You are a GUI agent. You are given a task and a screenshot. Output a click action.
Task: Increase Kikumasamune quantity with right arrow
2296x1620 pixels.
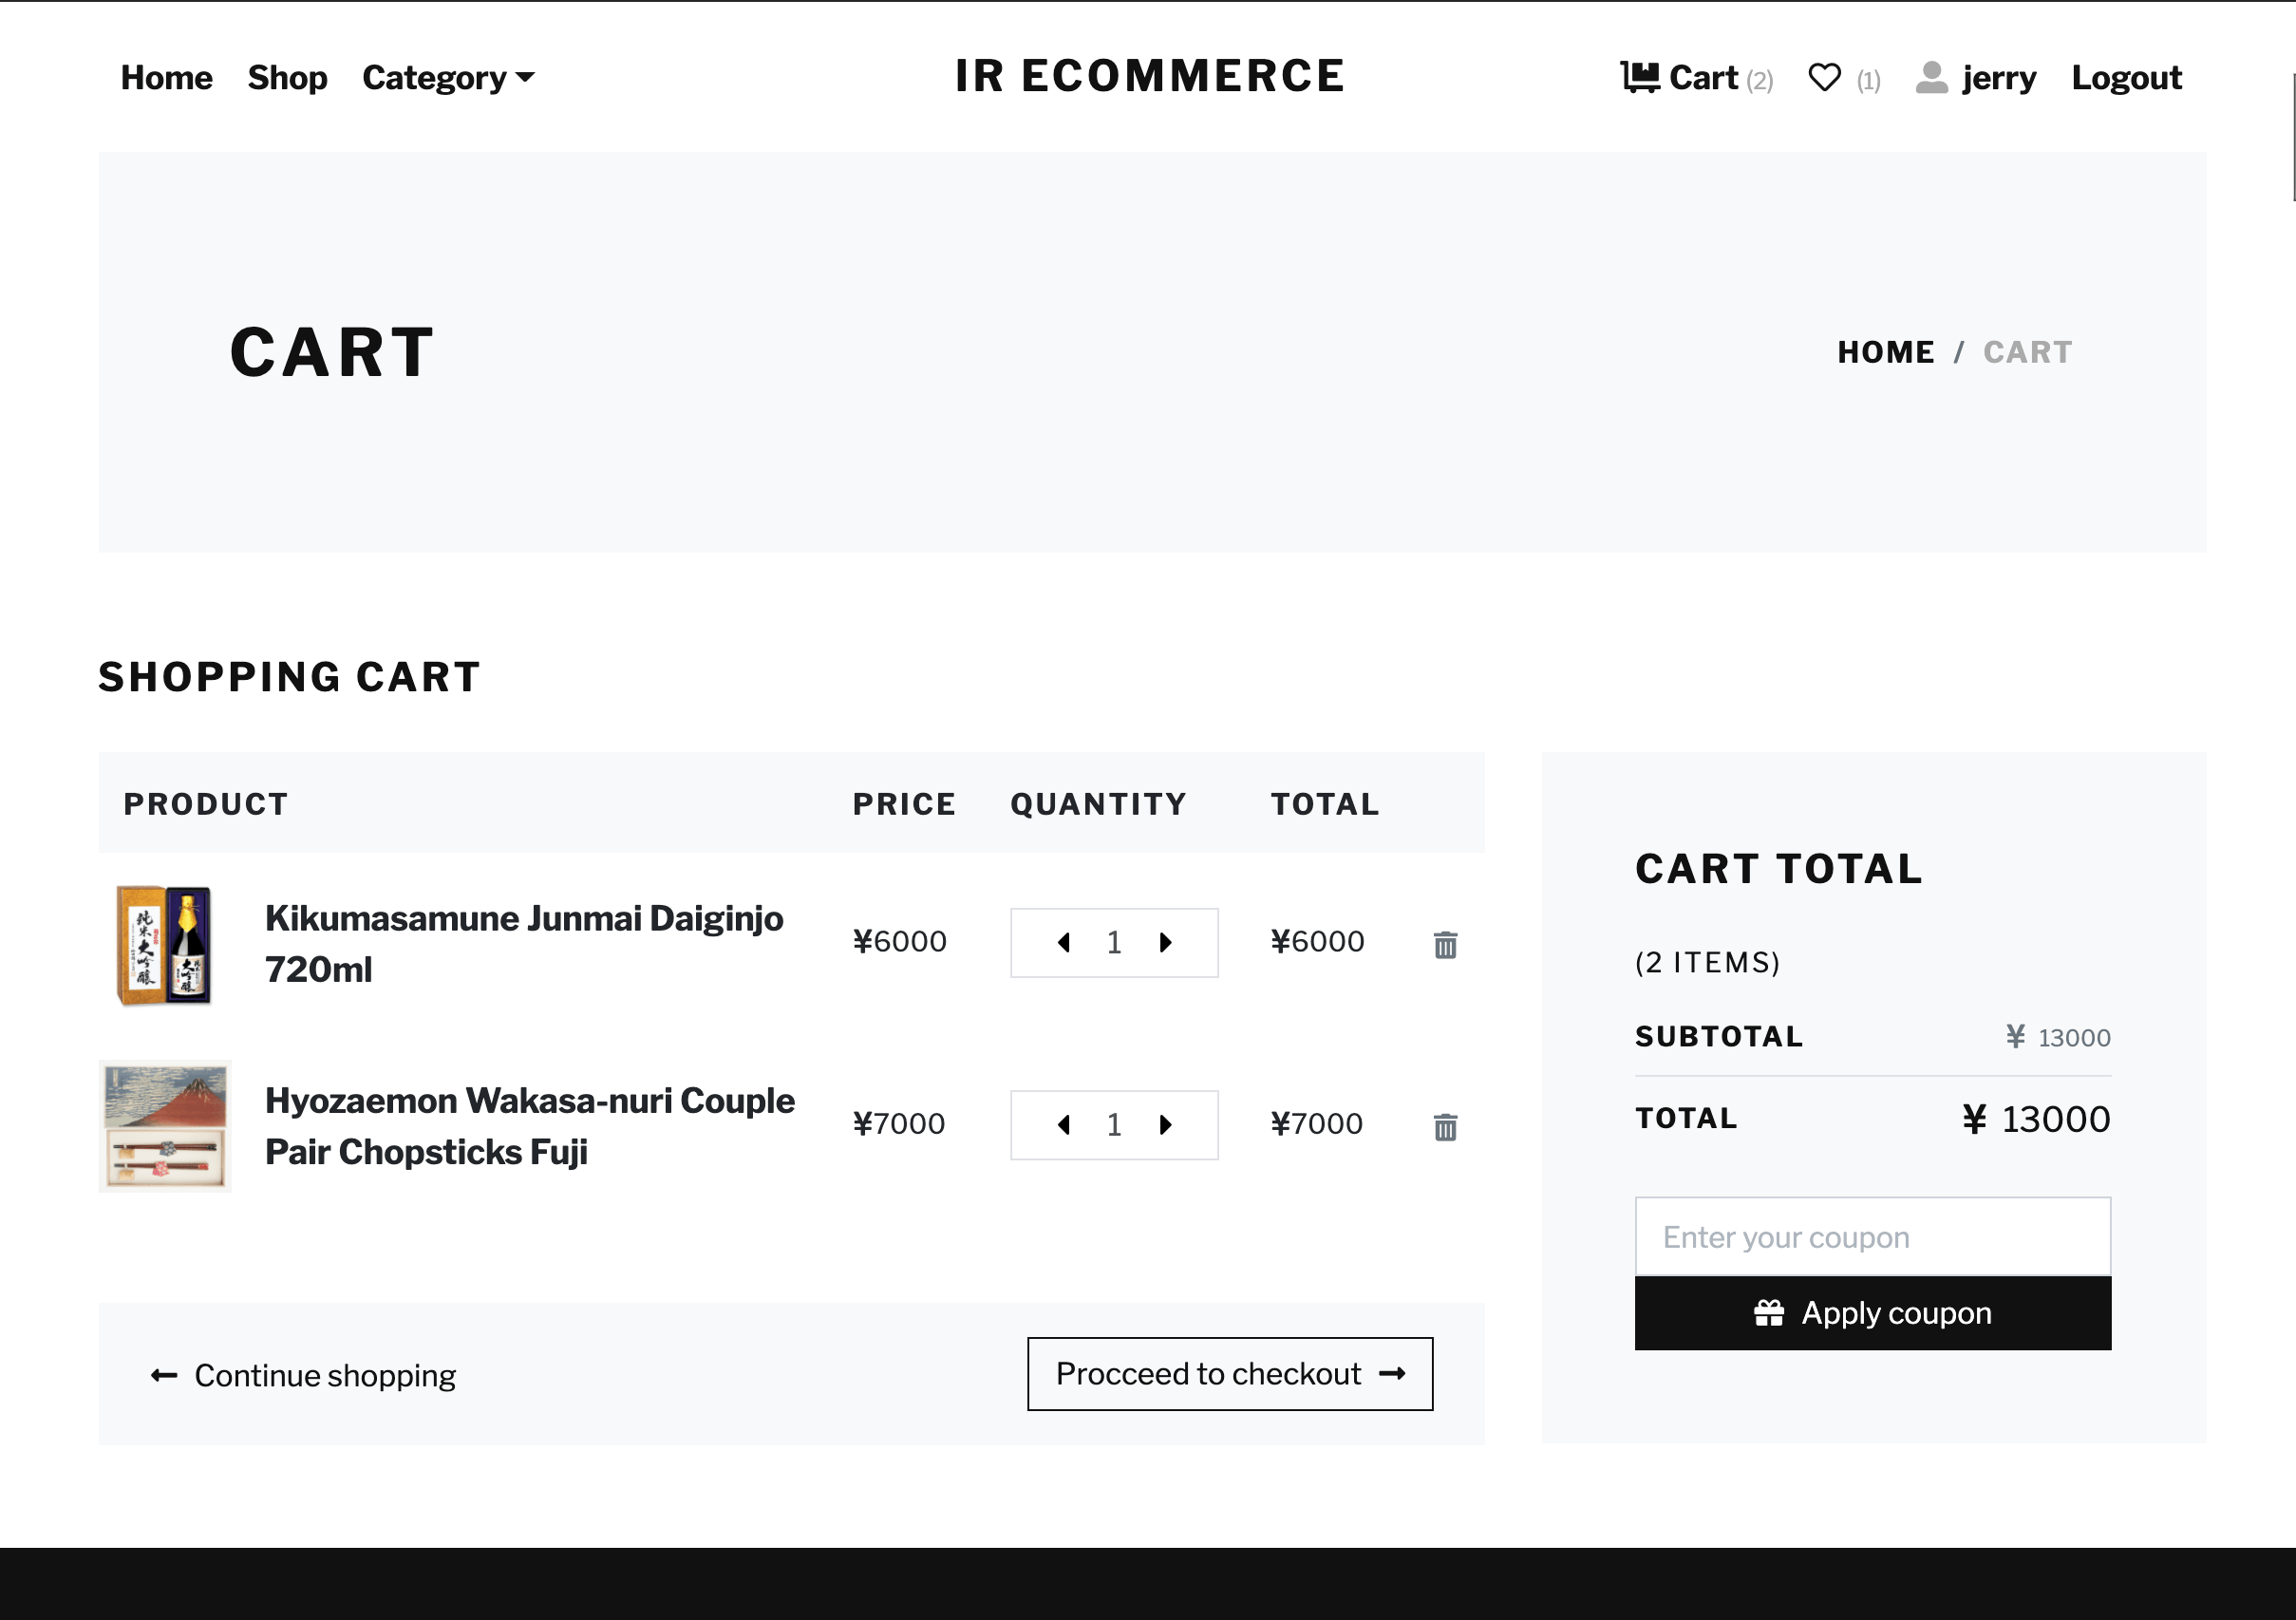(1165, 943)
